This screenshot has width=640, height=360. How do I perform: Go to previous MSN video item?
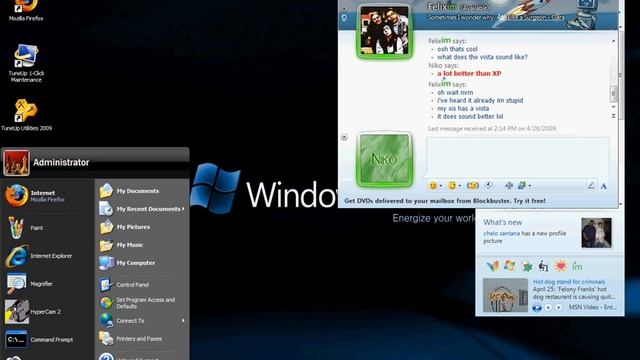tap(548, 307)
